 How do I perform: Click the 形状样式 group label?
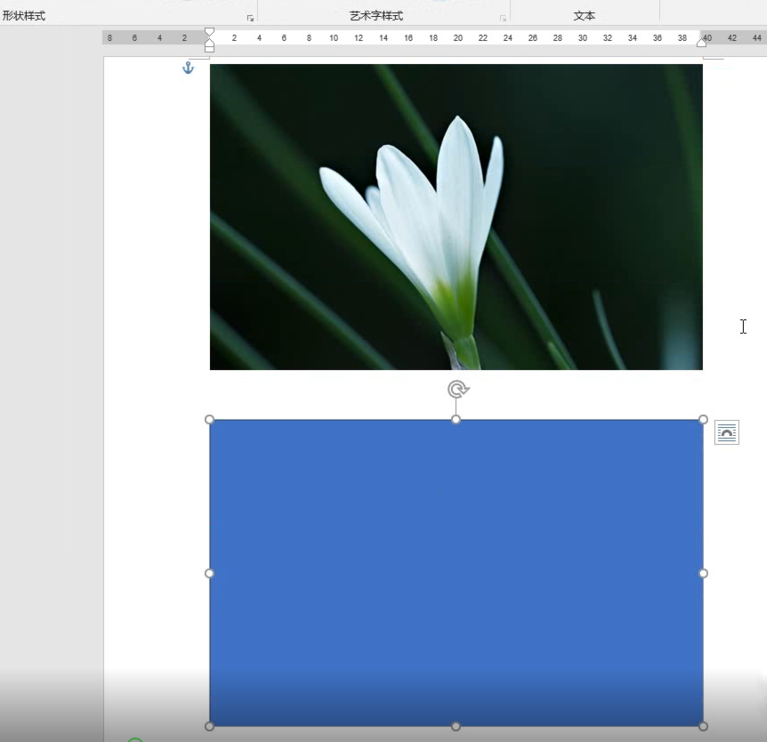(x=24, y=16)
